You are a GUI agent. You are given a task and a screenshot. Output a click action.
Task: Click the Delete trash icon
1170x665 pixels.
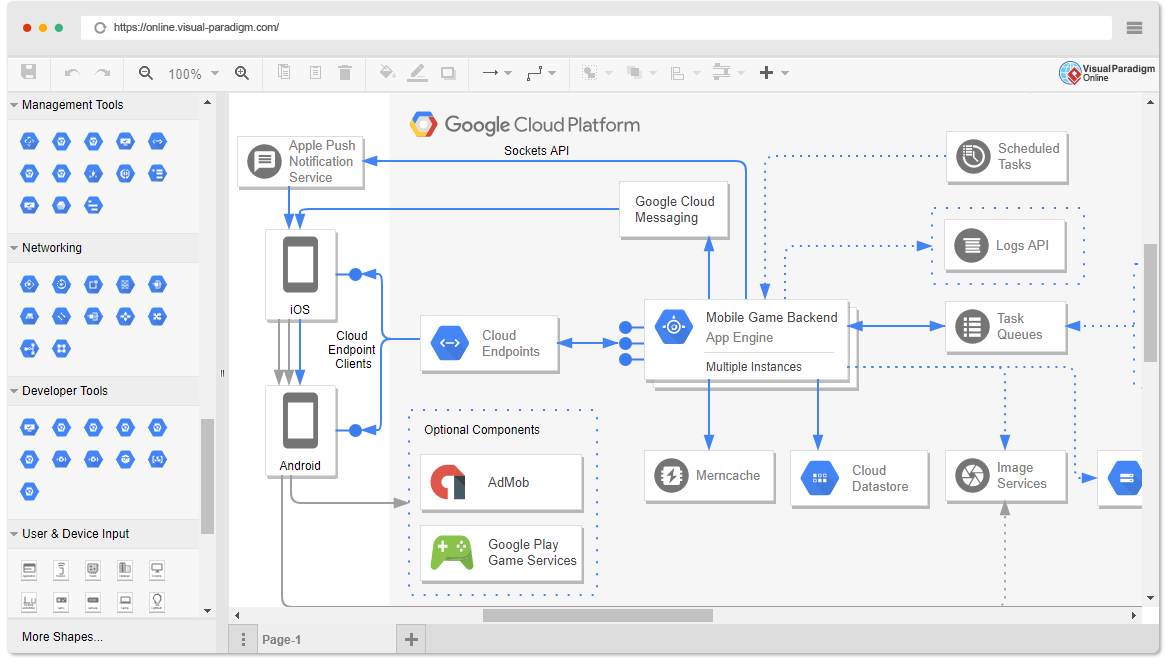coord(345,72)
